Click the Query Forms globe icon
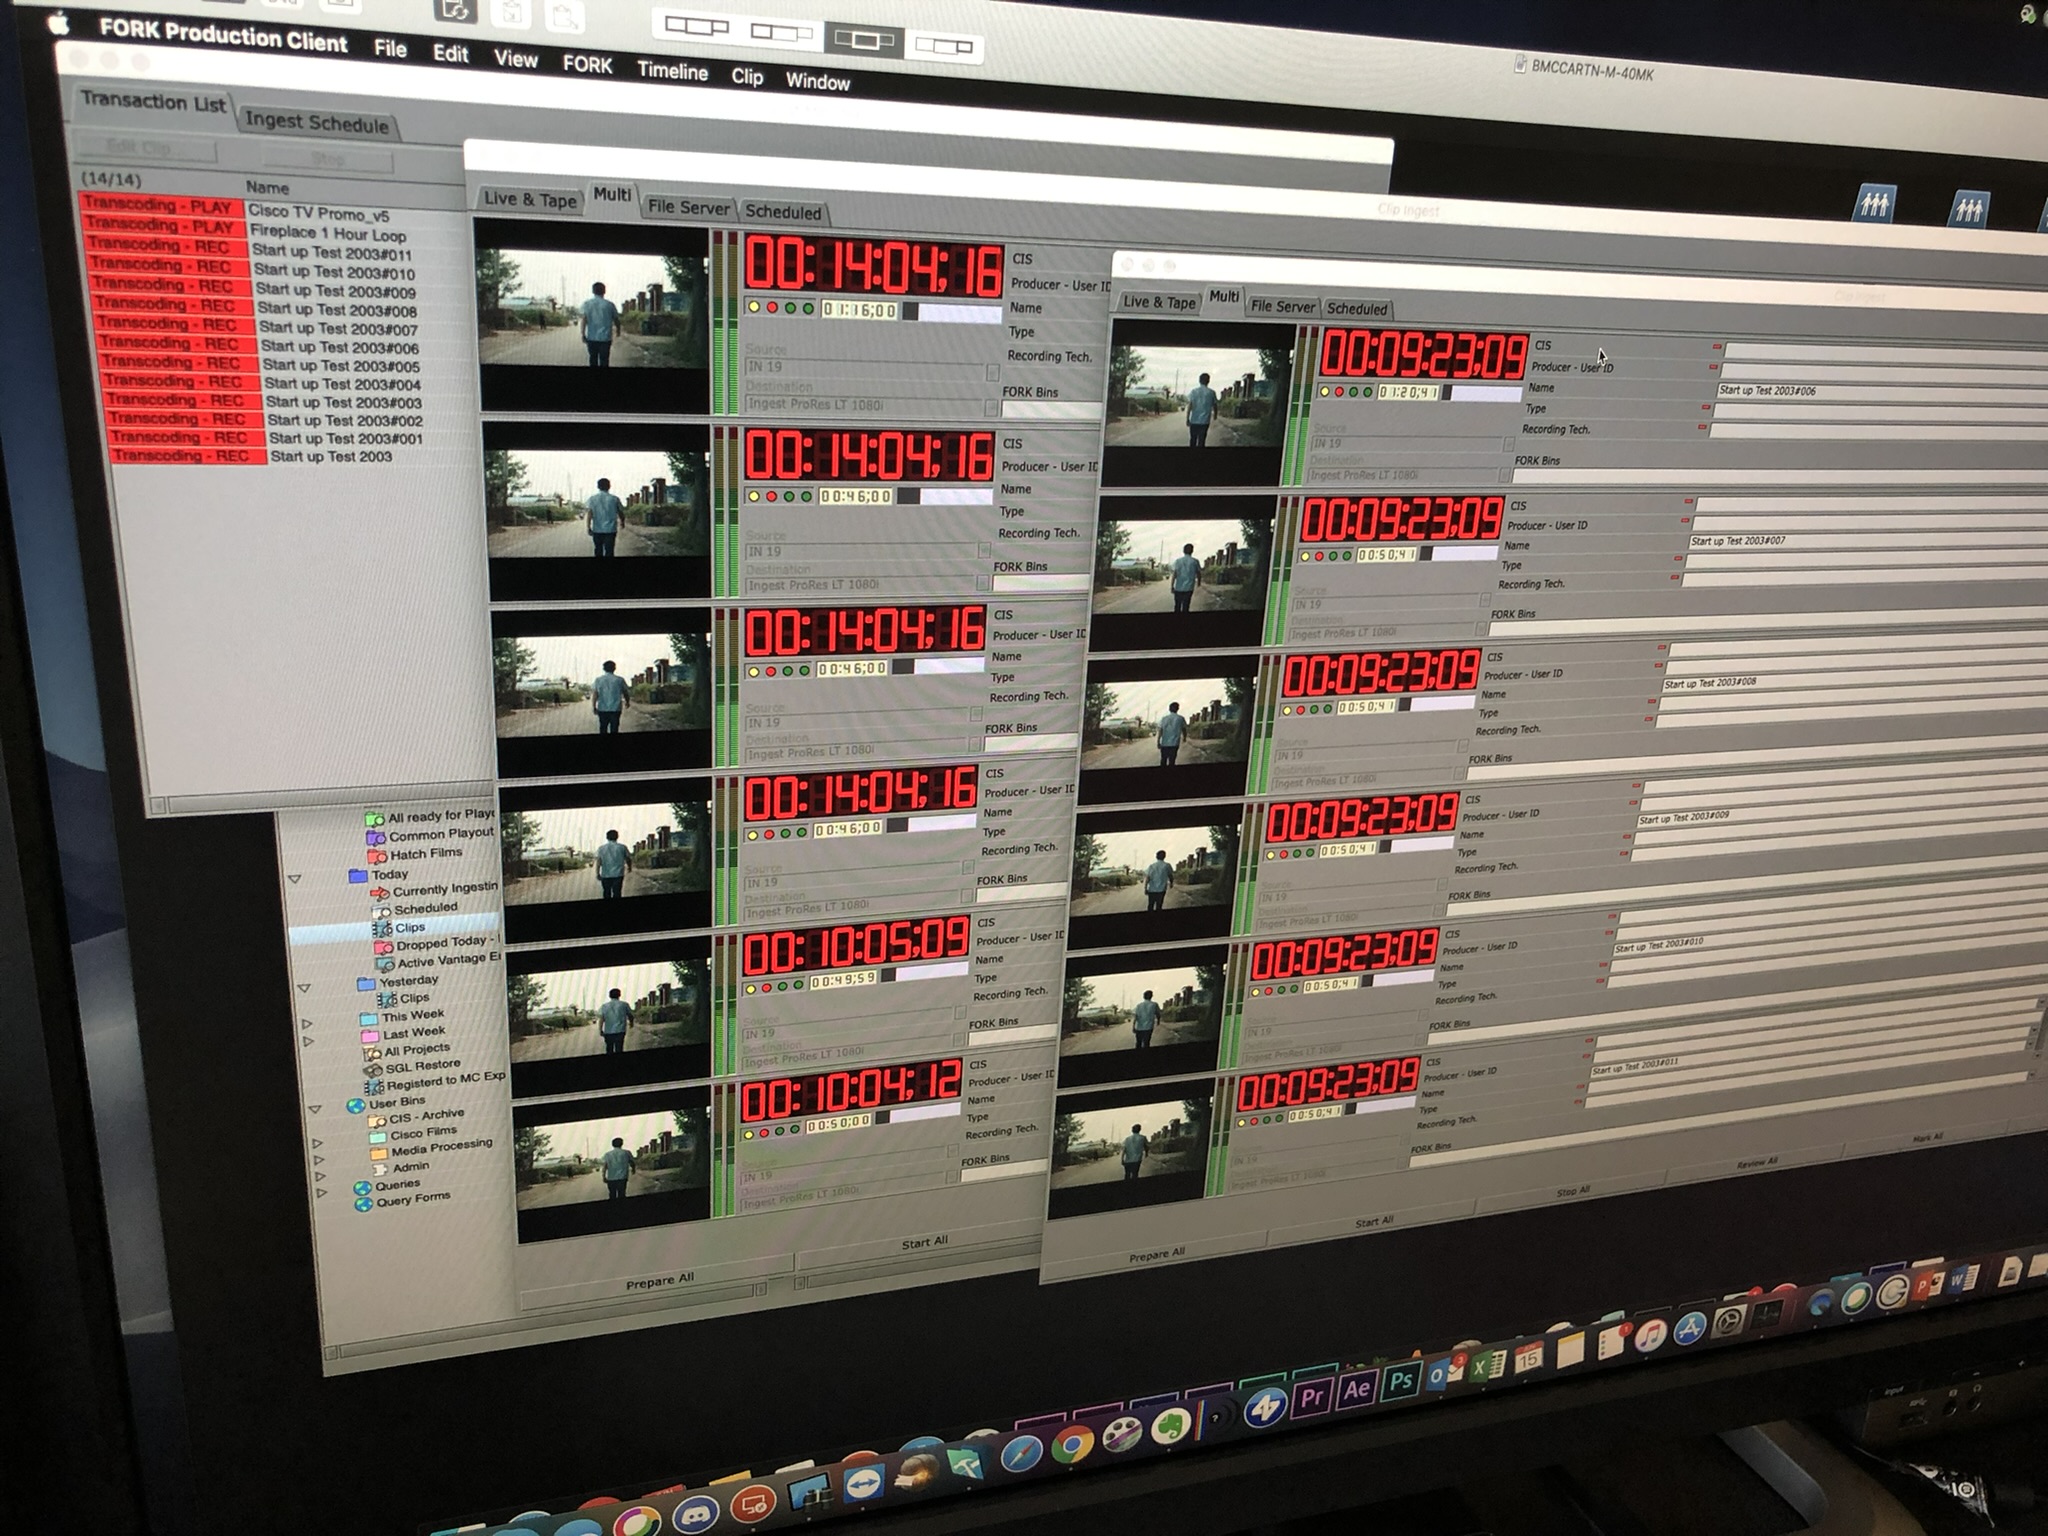The height and width of the screenshot is (1536, 2048). (x=363, y=1203)
